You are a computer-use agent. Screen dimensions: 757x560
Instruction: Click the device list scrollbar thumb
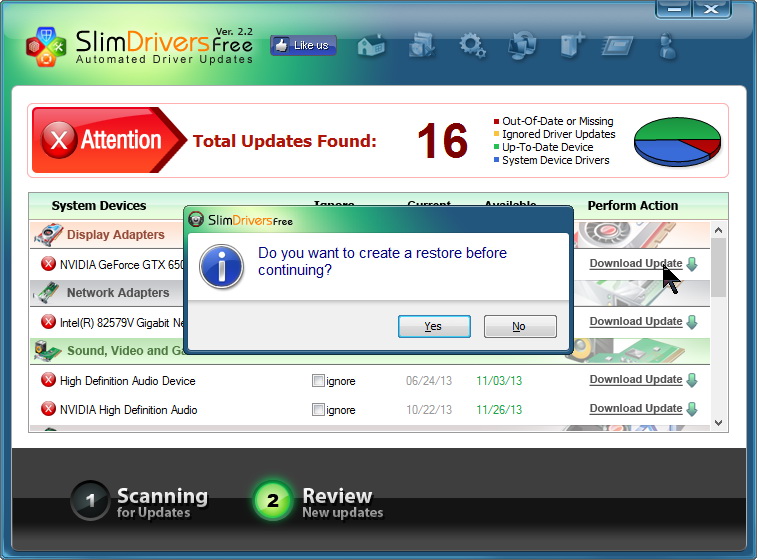[x=718, y=268]
